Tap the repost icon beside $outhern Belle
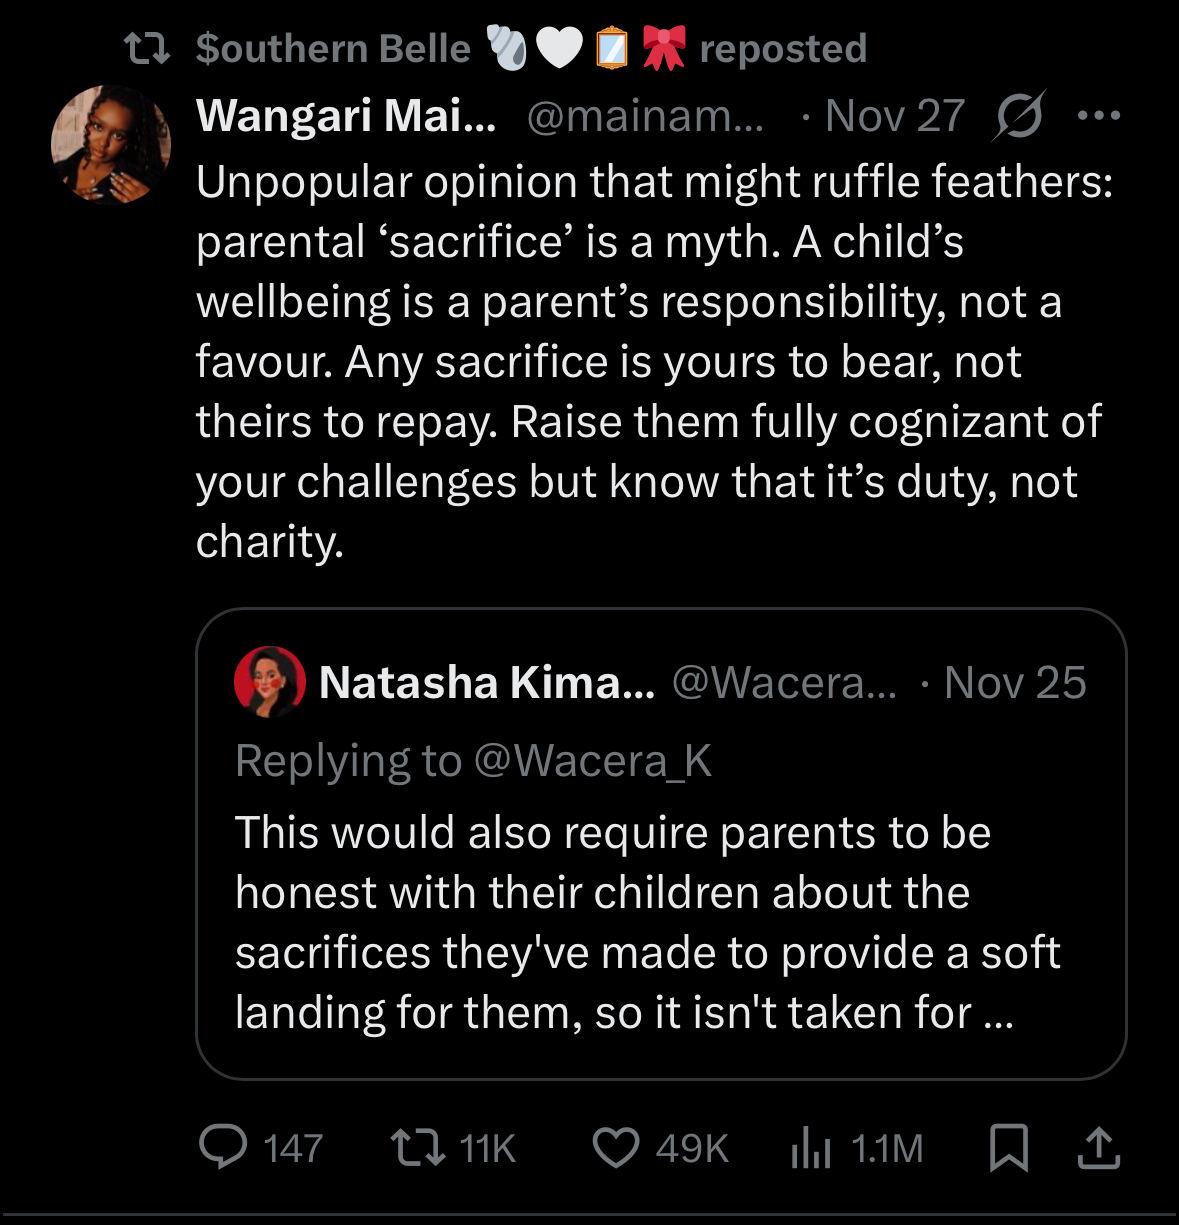 coord(147,48)
